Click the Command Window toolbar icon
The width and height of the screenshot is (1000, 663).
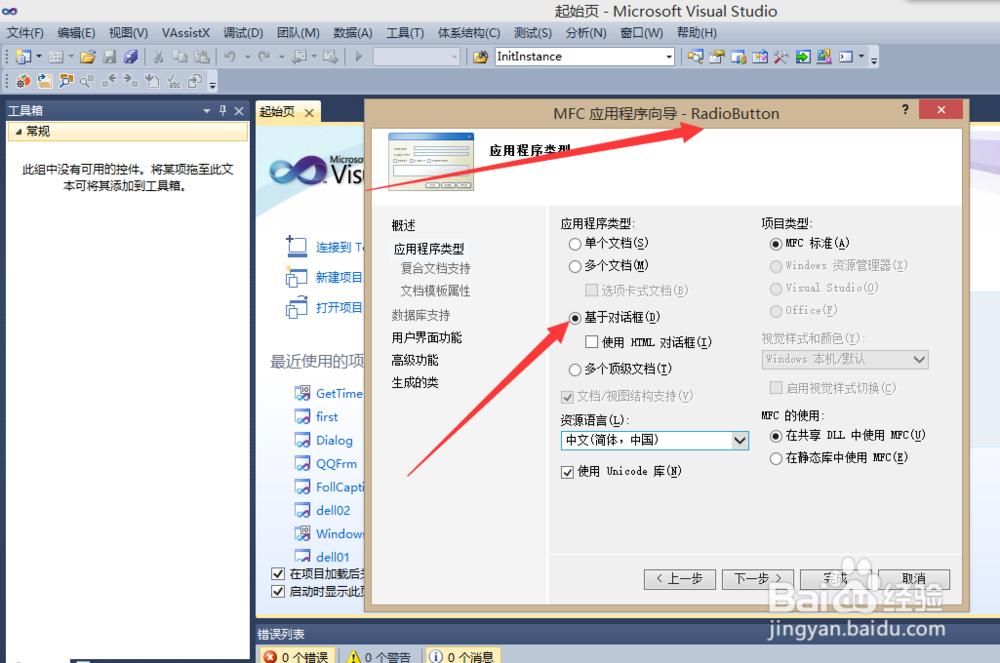pos(846,57)
